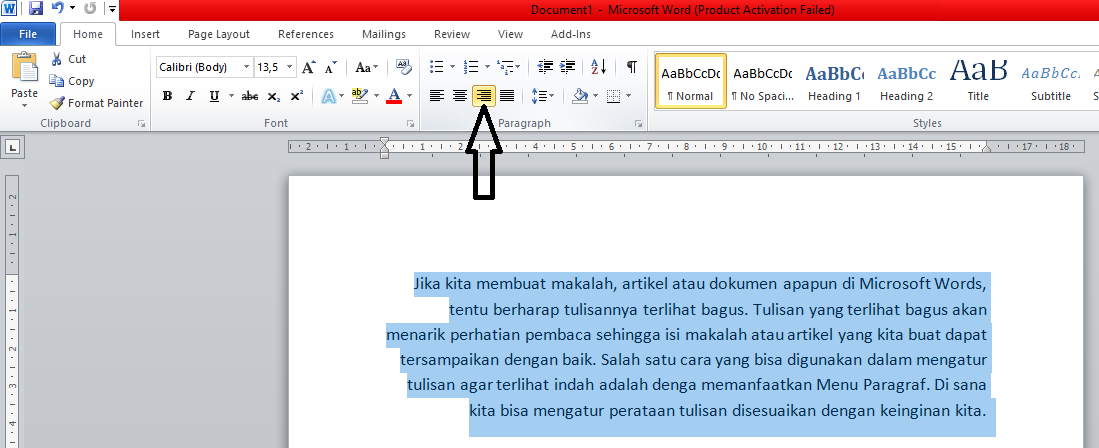The image size is (1099, 448).
Task: Apply the No Spacing style
Action: [763, 81]
